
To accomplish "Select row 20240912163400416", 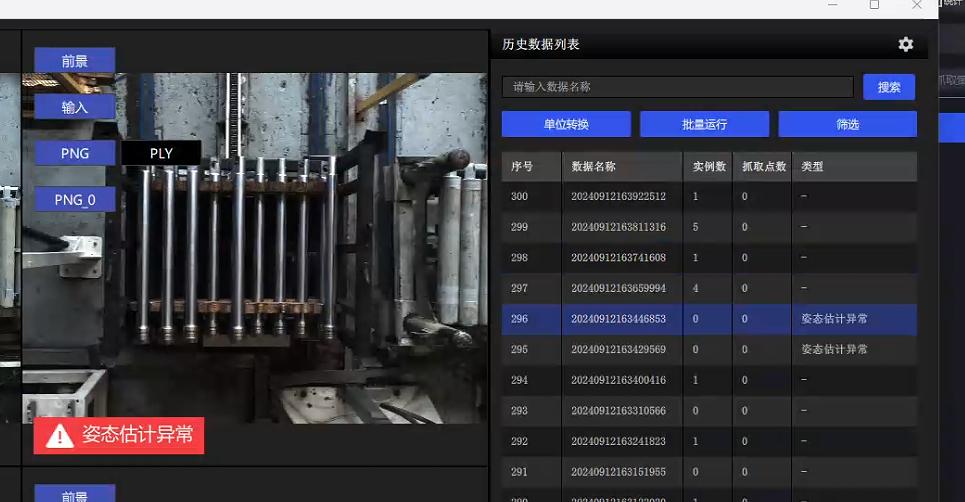I will 709,380.
